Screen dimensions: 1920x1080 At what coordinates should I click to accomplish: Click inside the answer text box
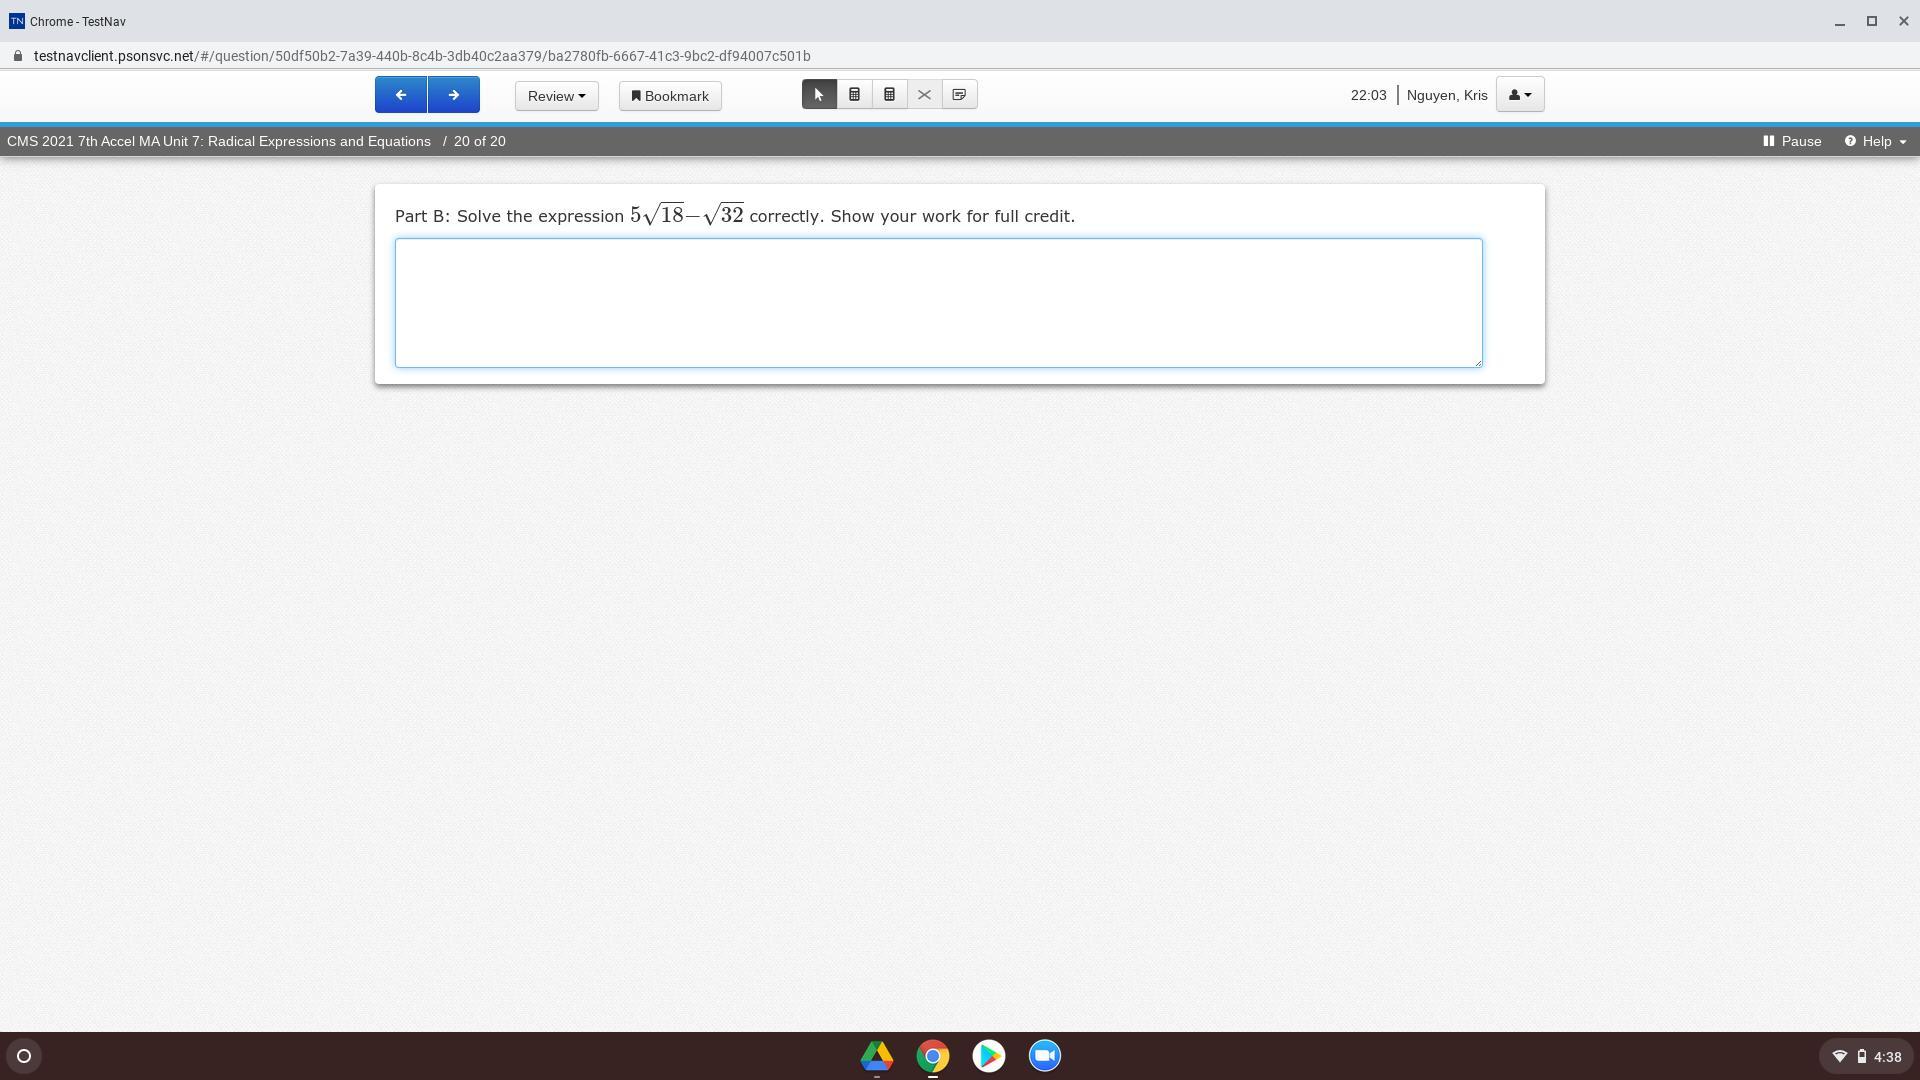938,303
